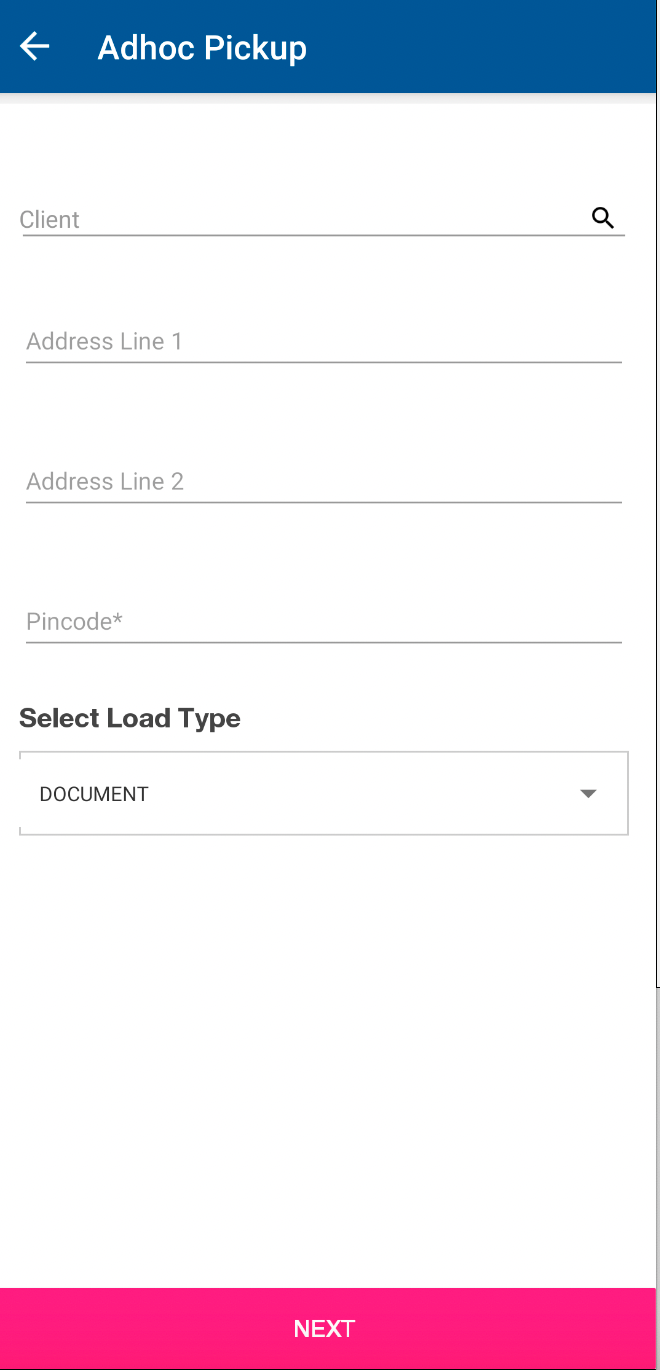The image size is (660, 1370).
Task: Search for a client using the magnifier
Action: click(603, 218)
